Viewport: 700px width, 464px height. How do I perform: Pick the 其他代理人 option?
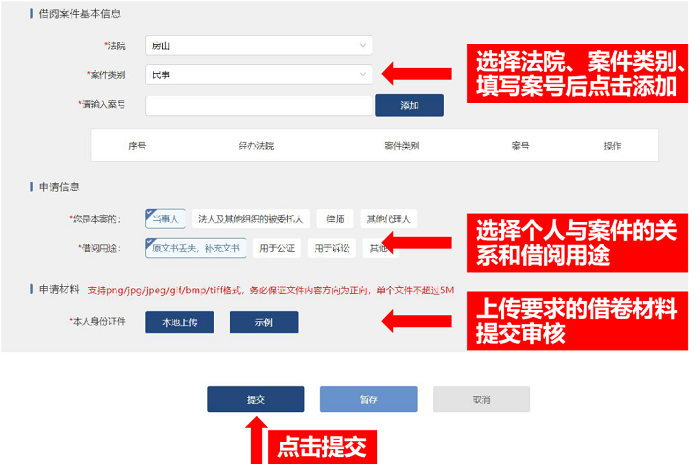pyautogui.click(x=389, y=218)
